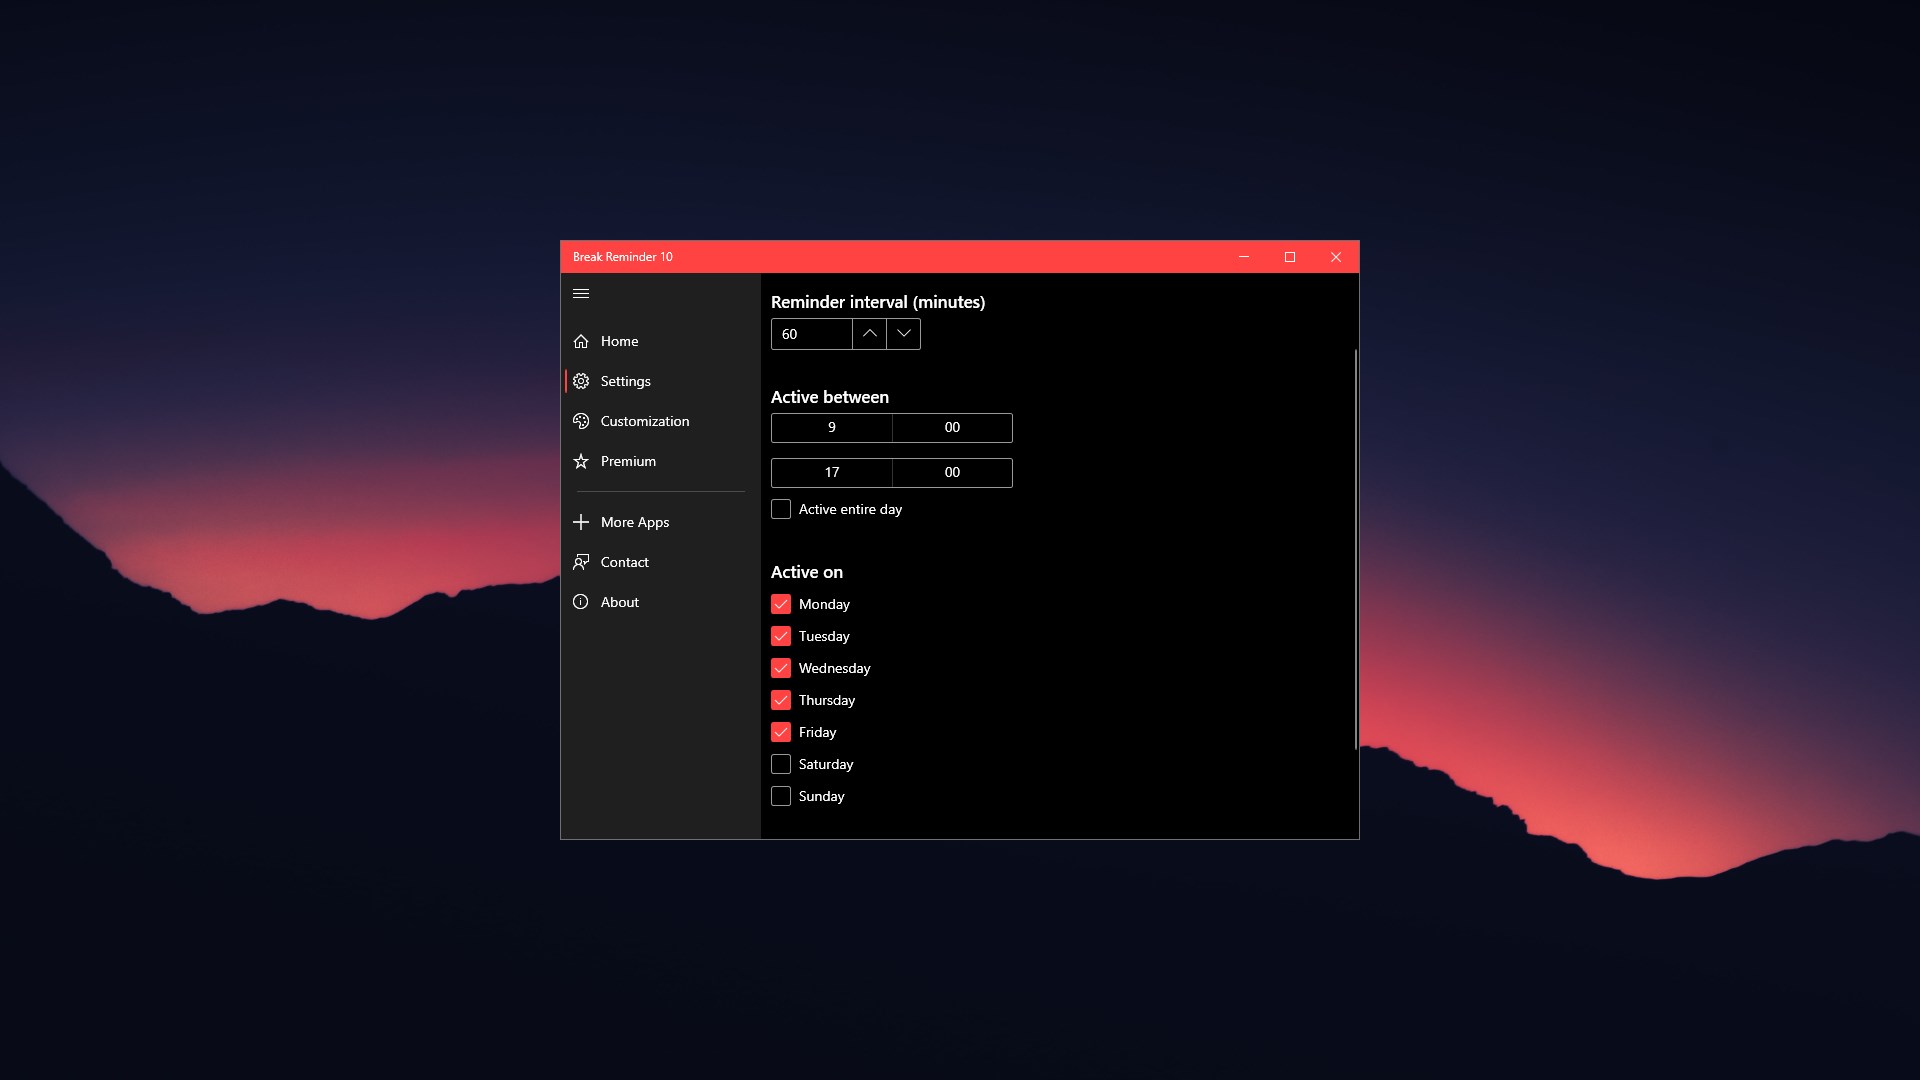Open the end hour picker showing 17

click(831, 473)
